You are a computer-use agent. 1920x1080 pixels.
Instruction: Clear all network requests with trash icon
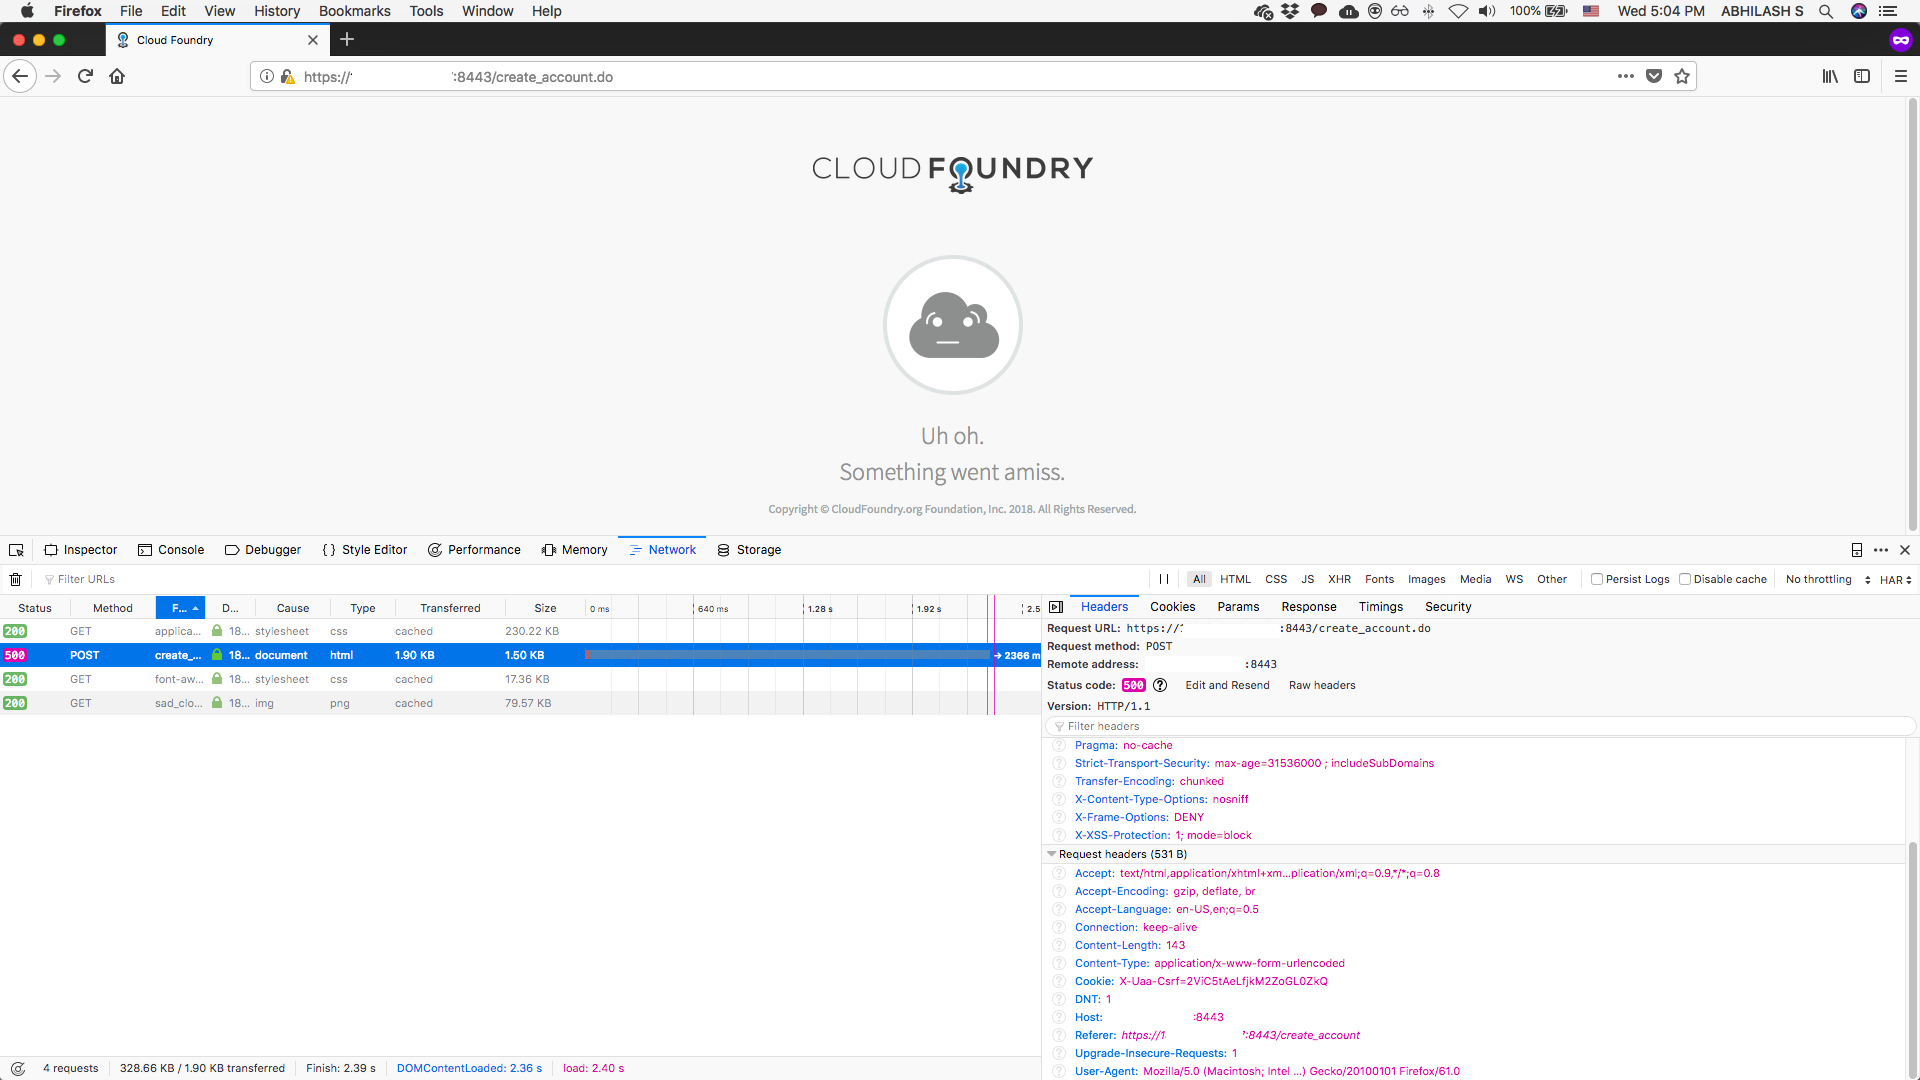coord(16,579)
